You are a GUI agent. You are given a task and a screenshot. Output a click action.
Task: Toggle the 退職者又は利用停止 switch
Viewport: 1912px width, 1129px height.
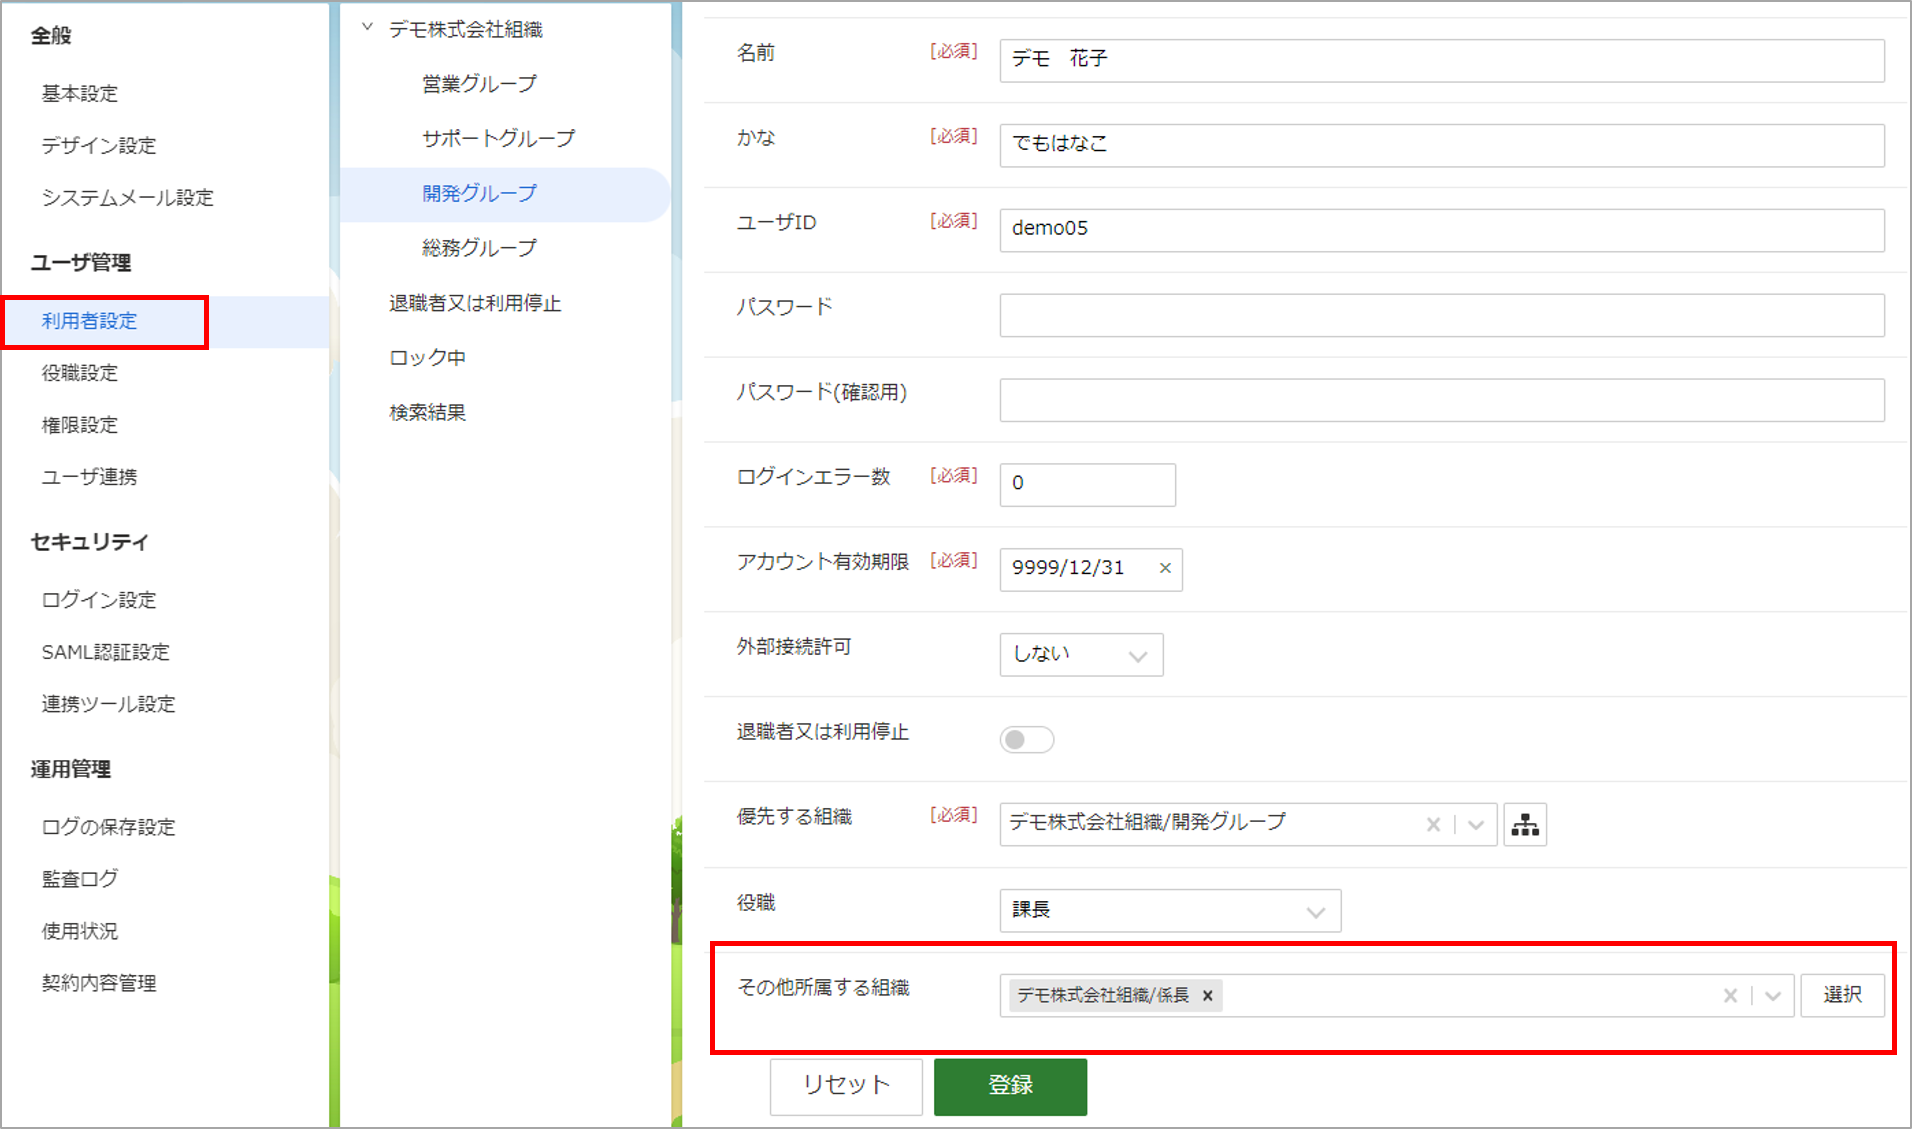pos(1027,739)
